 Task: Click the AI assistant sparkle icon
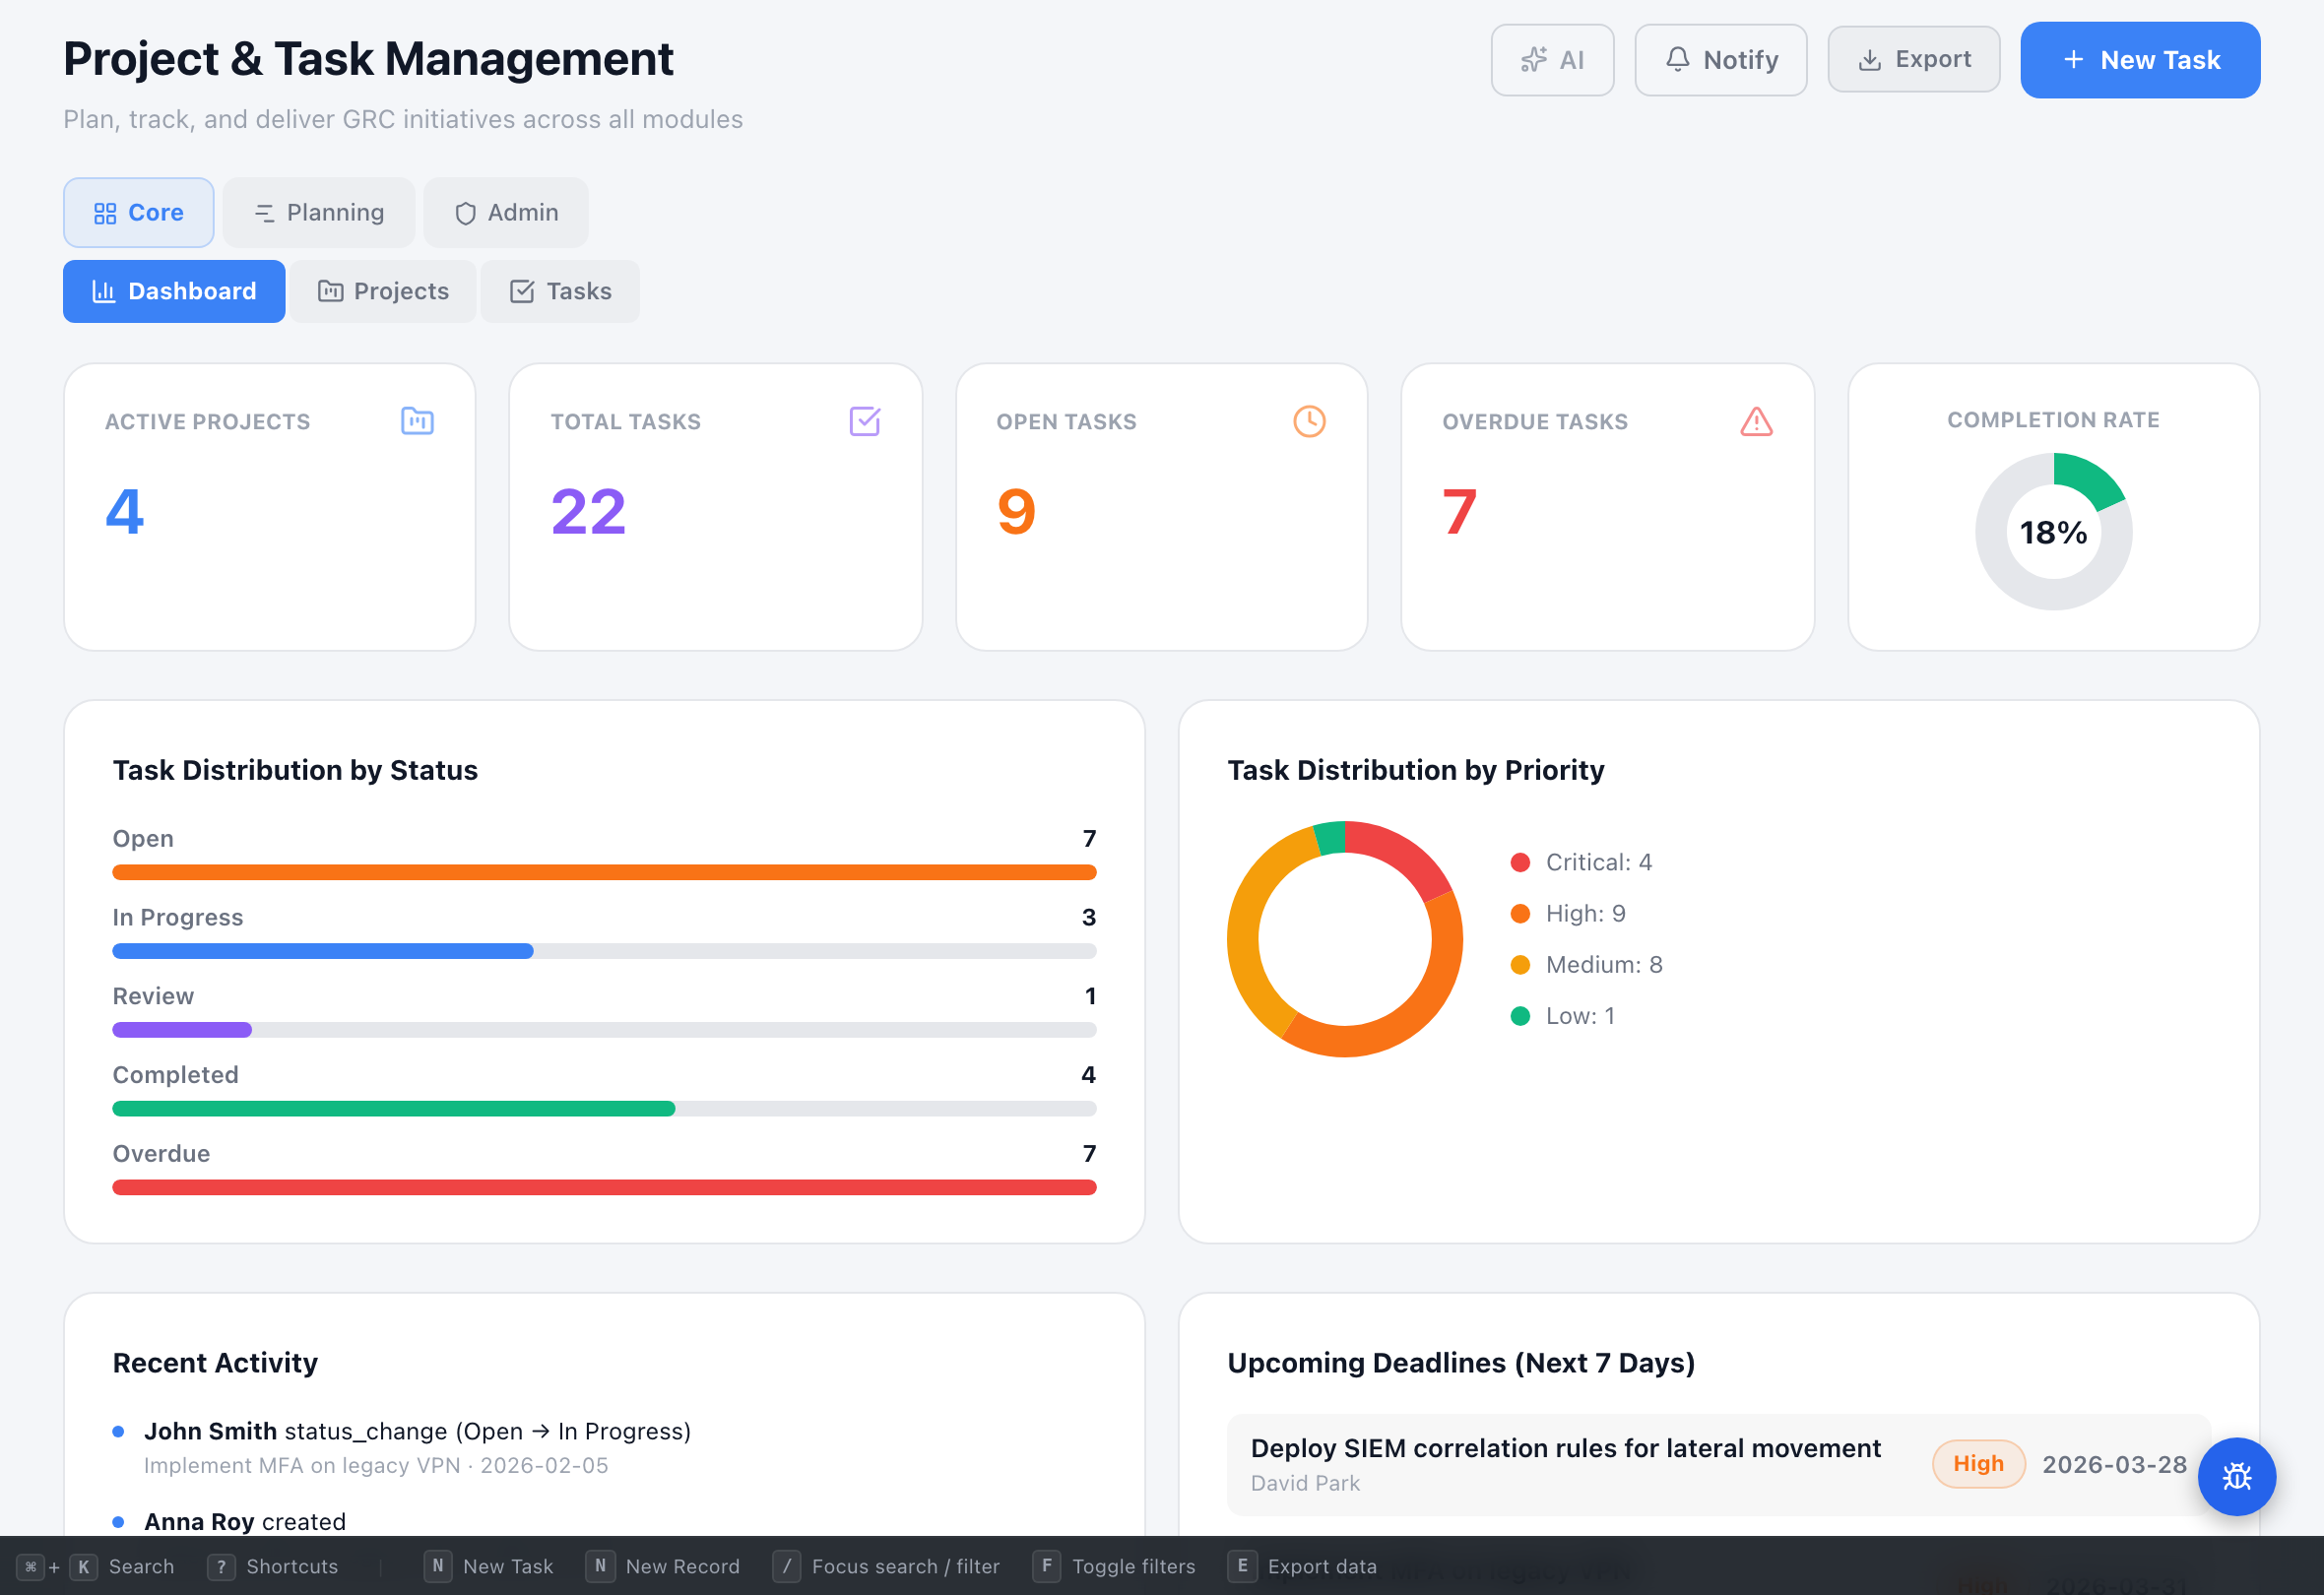(x=1533, y=59)
